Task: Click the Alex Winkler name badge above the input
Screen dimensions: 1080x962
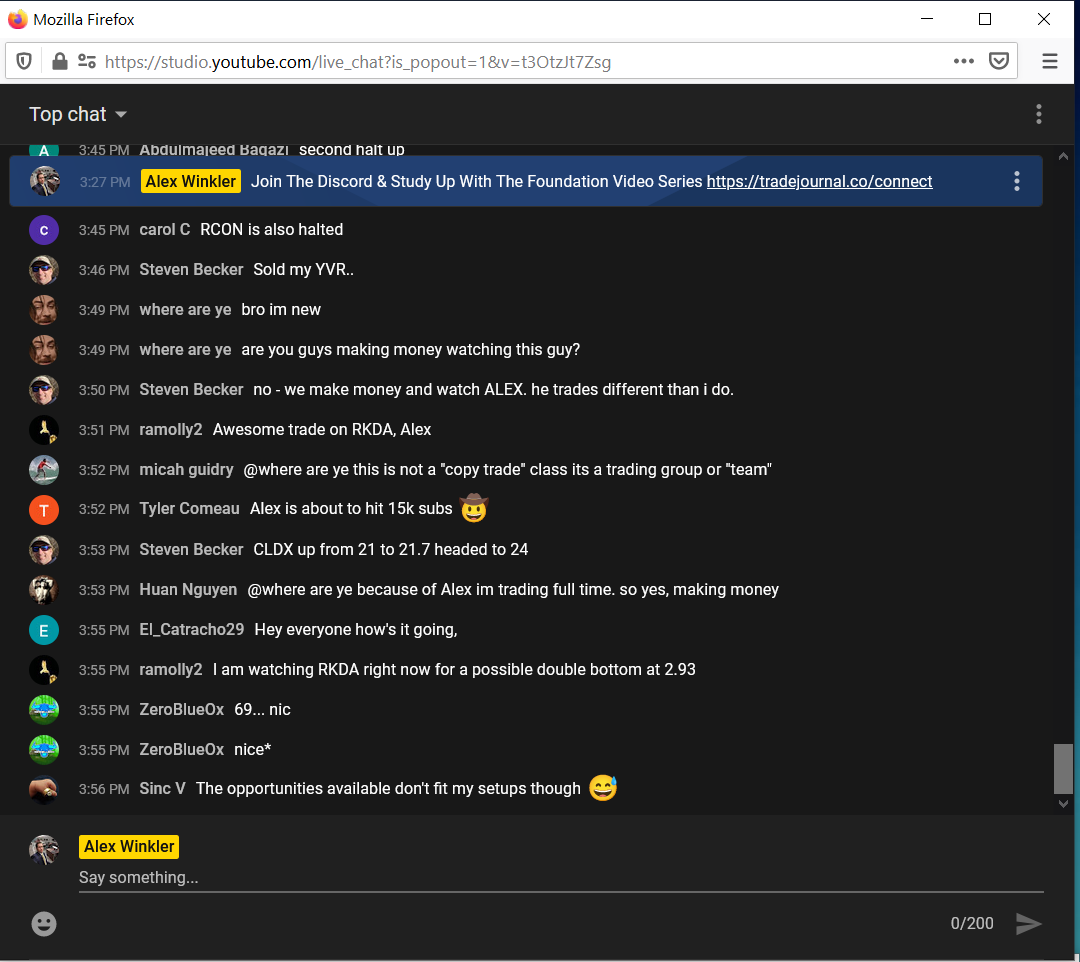Action: (128, 846)
